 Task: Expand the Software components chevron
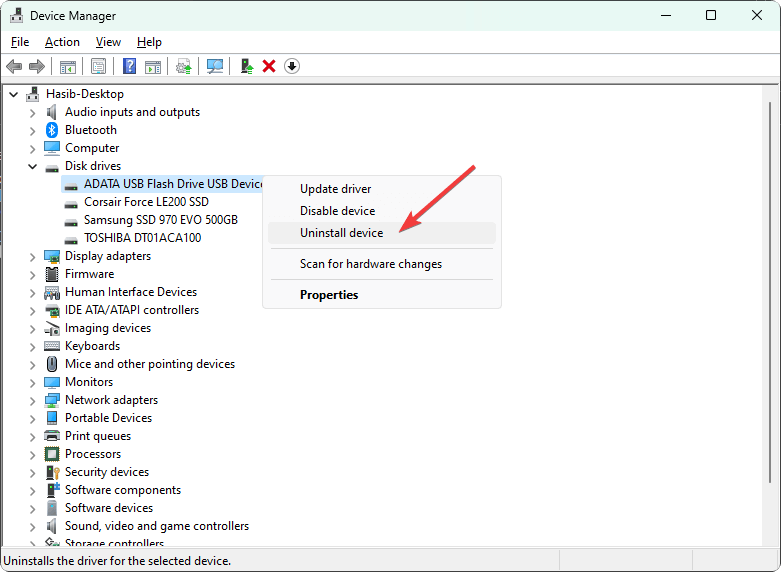coord(32,491)
